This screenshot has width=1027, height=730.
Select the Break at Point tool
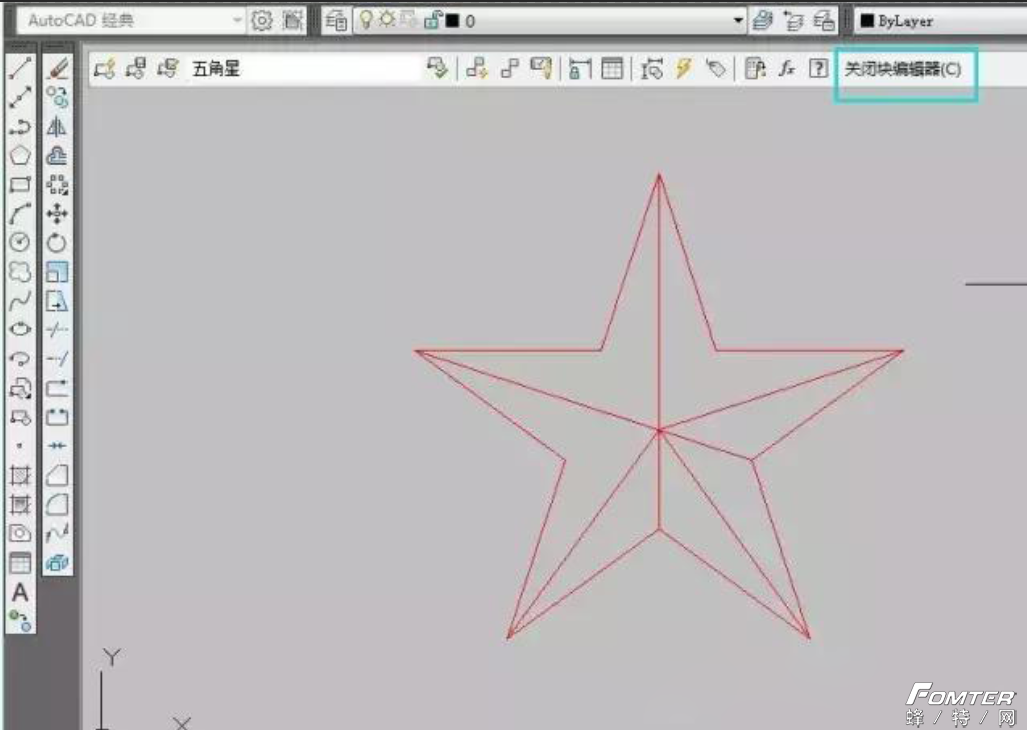[57, 388]
